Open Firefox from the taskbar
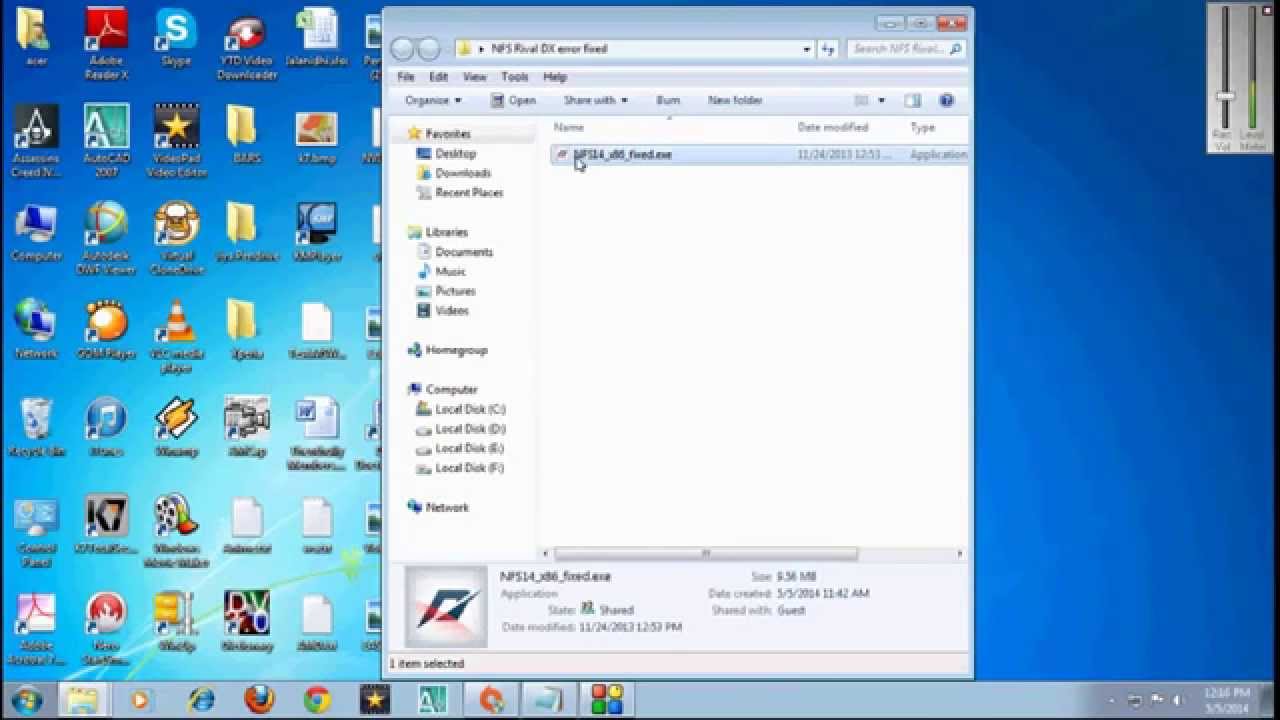This screenshot has height=720, width=1280. [x=260, y=699]
